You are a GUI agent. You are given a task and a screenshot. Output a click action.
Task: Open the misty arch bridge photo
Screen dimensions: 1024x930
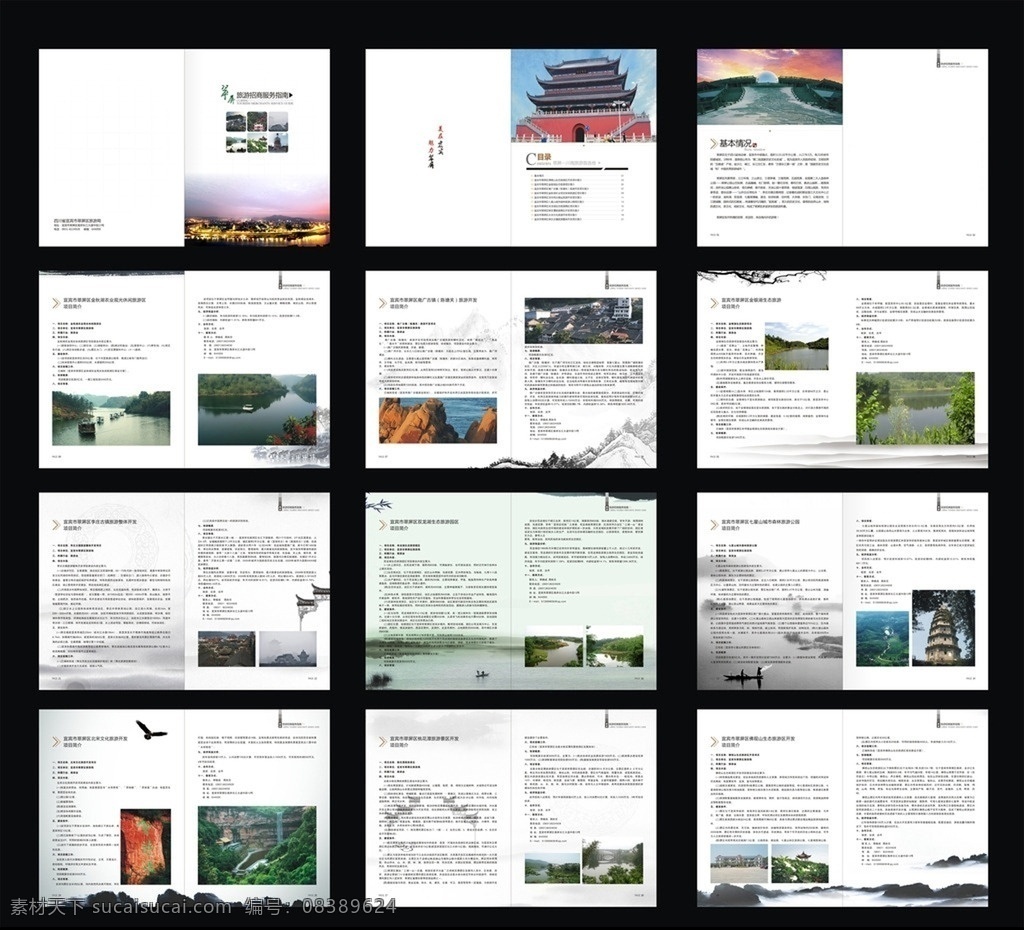613,861
